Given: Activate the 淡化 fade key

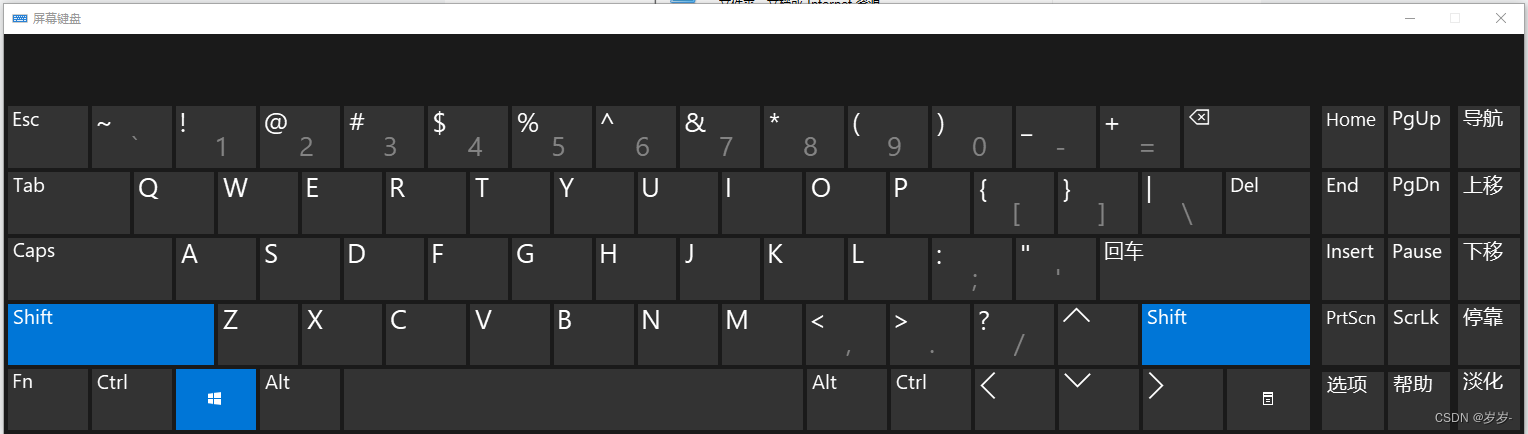Looking at the screenshot, I should pos(1488,399).
